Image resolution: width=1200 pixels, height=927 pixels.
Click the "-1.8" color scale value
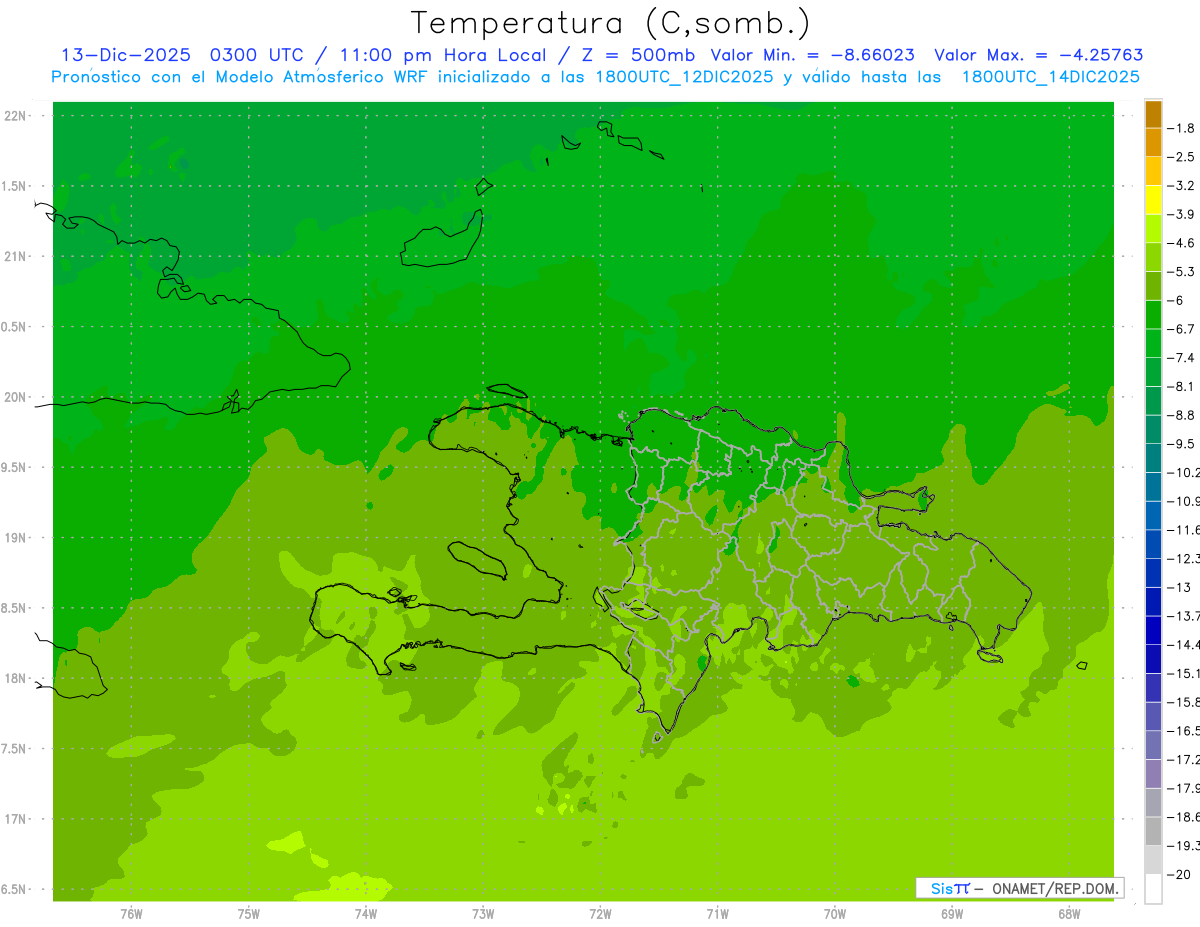[x=1181, y=128]
